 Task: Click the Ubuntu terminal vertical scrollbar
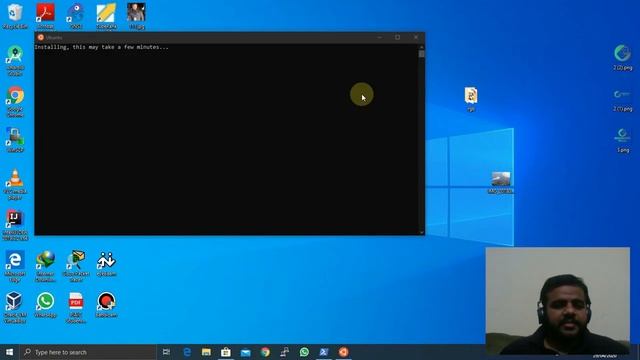(422, 139)
